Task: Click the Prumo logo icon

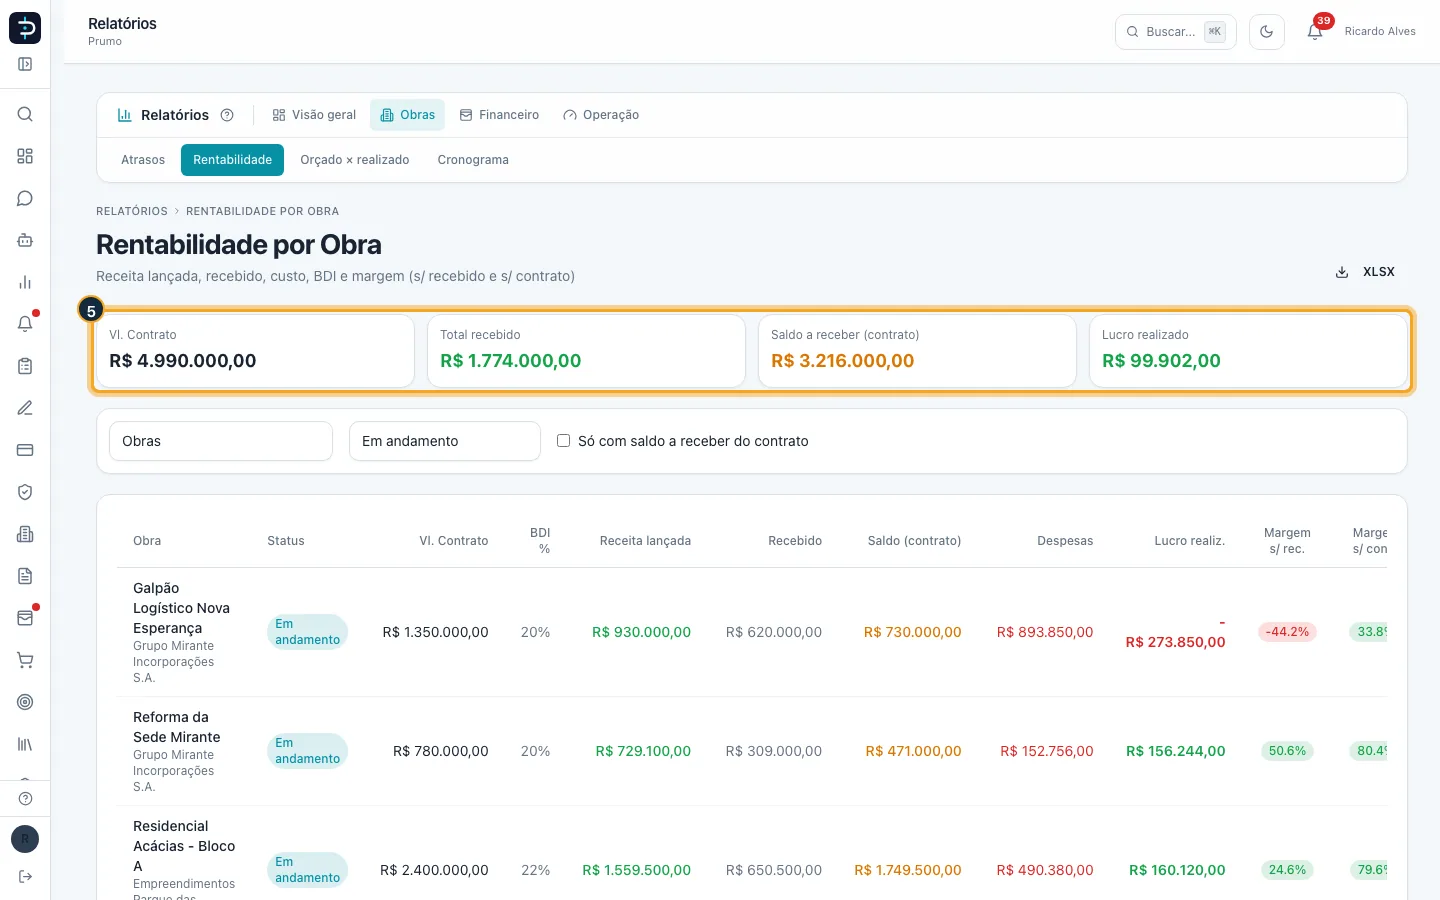Action: (x=25, y=28)
